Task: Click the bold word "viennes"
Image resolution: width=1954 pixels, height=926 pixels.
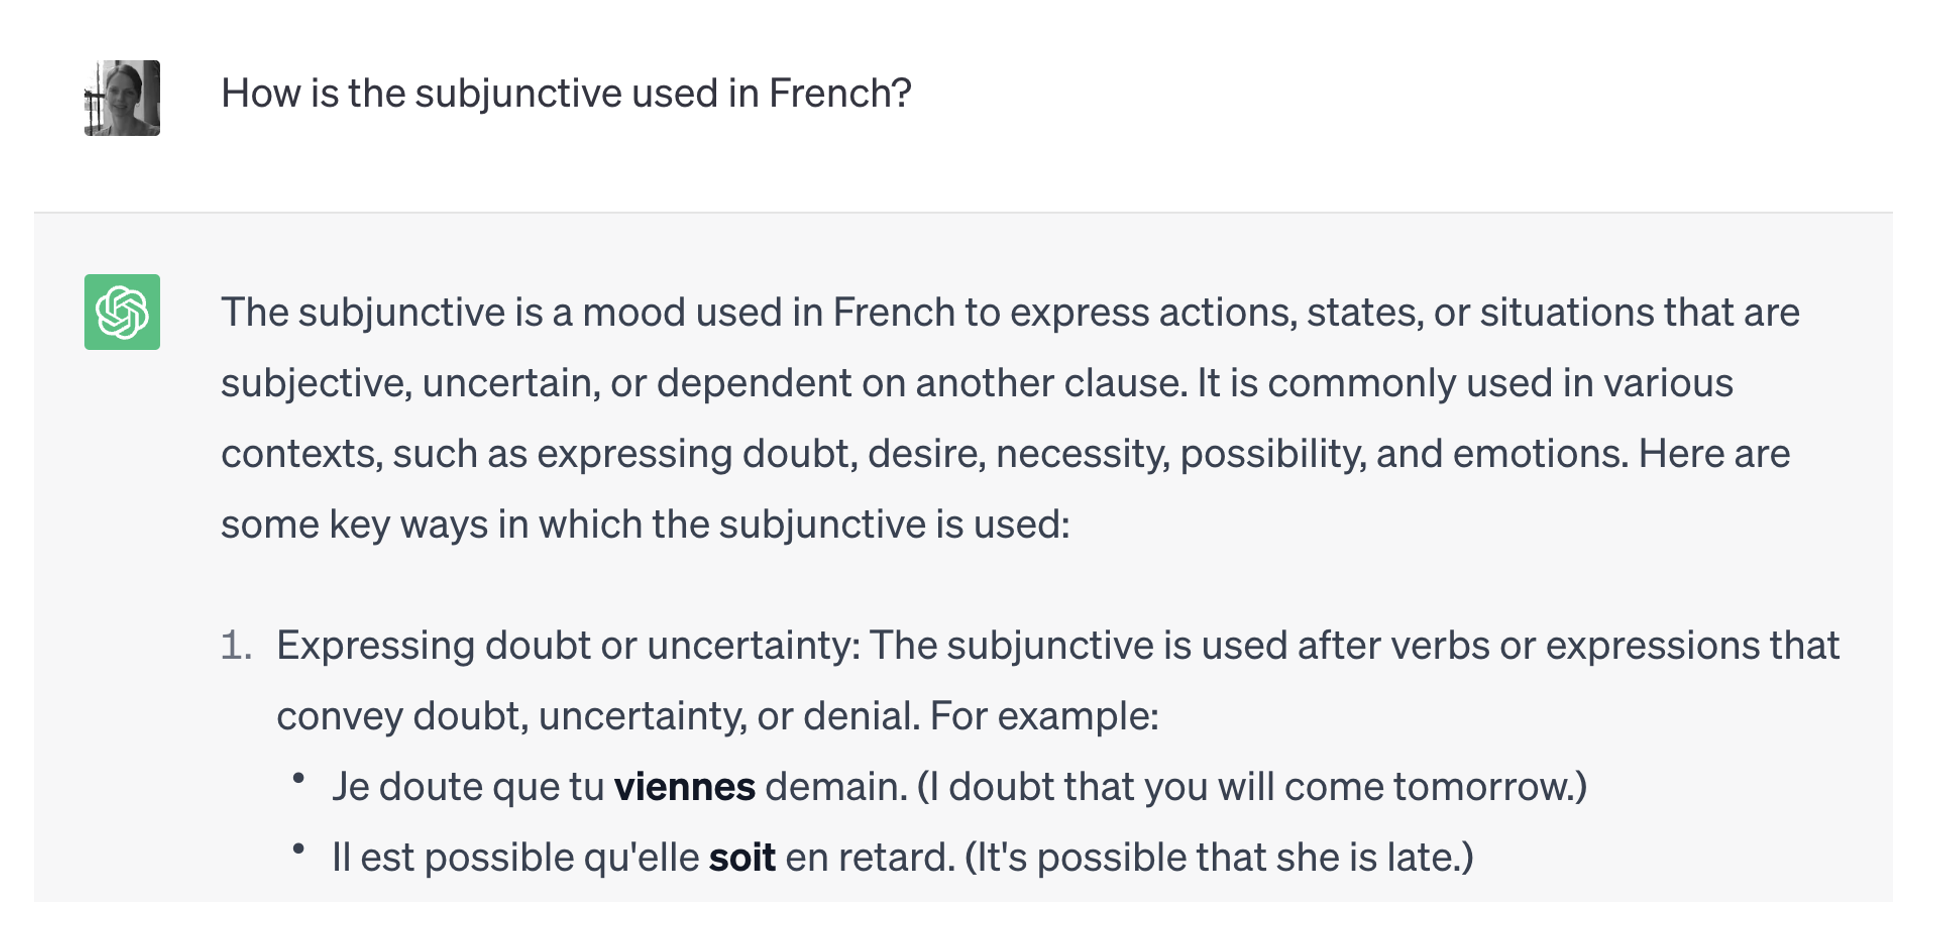Action: coord(684,786)
